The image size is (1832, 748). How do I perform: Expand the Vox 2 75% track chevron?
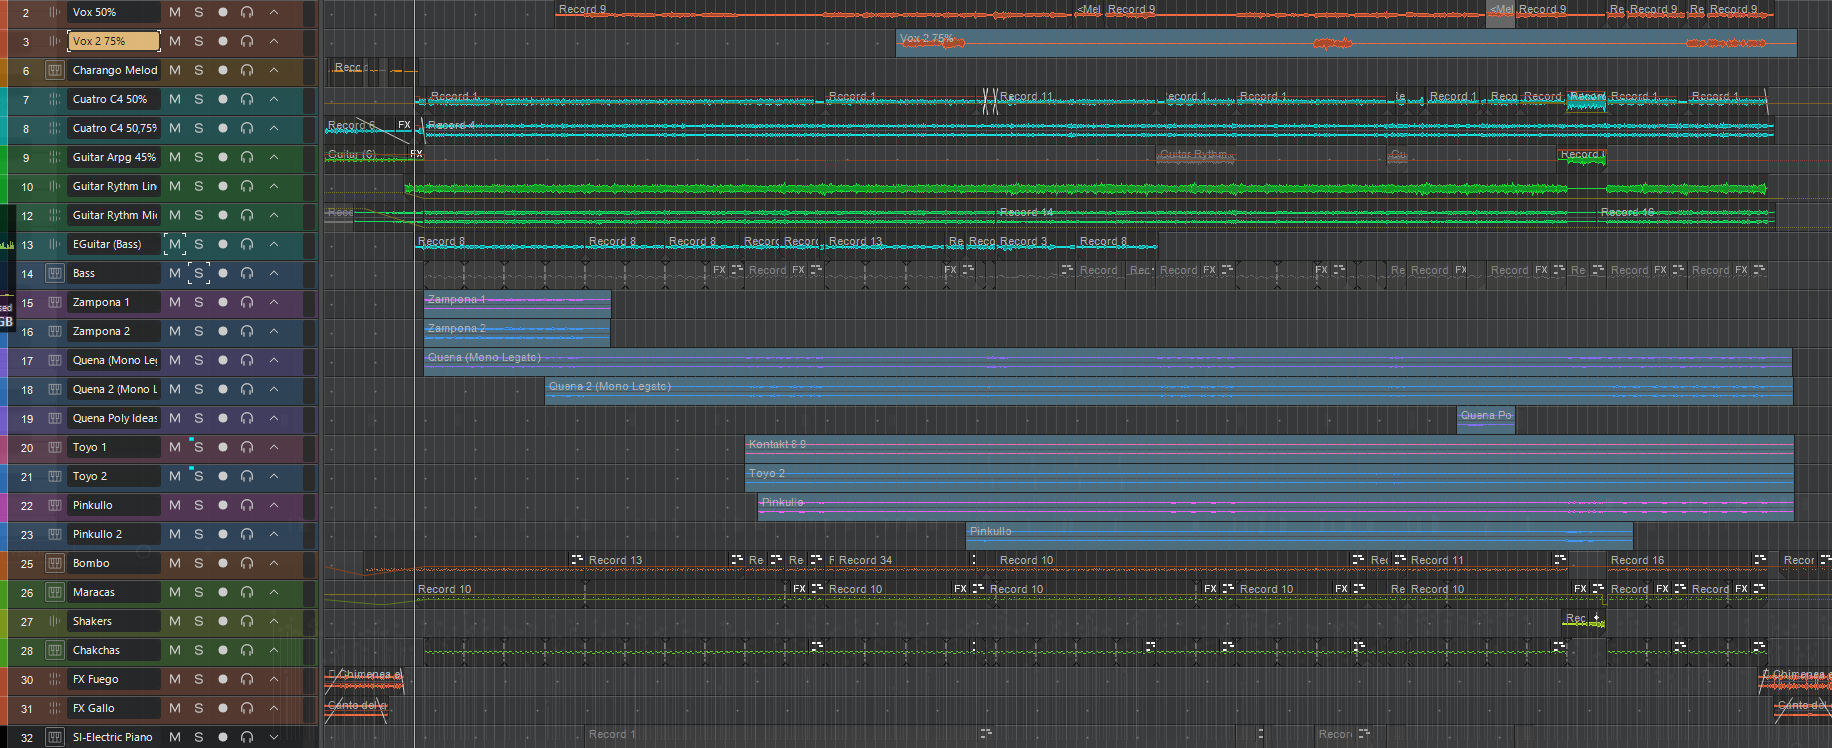click(x=274, y=41)
